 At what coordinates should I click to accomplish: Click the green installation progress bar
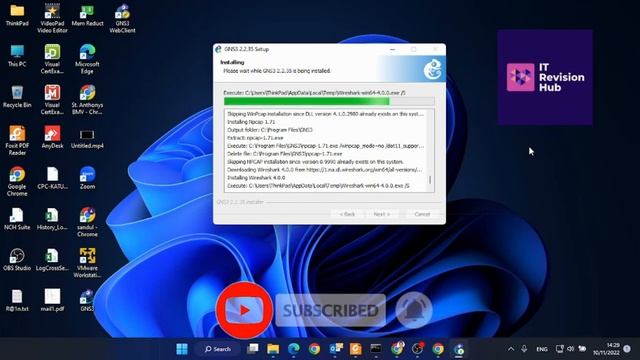click(x=329, y=101)
